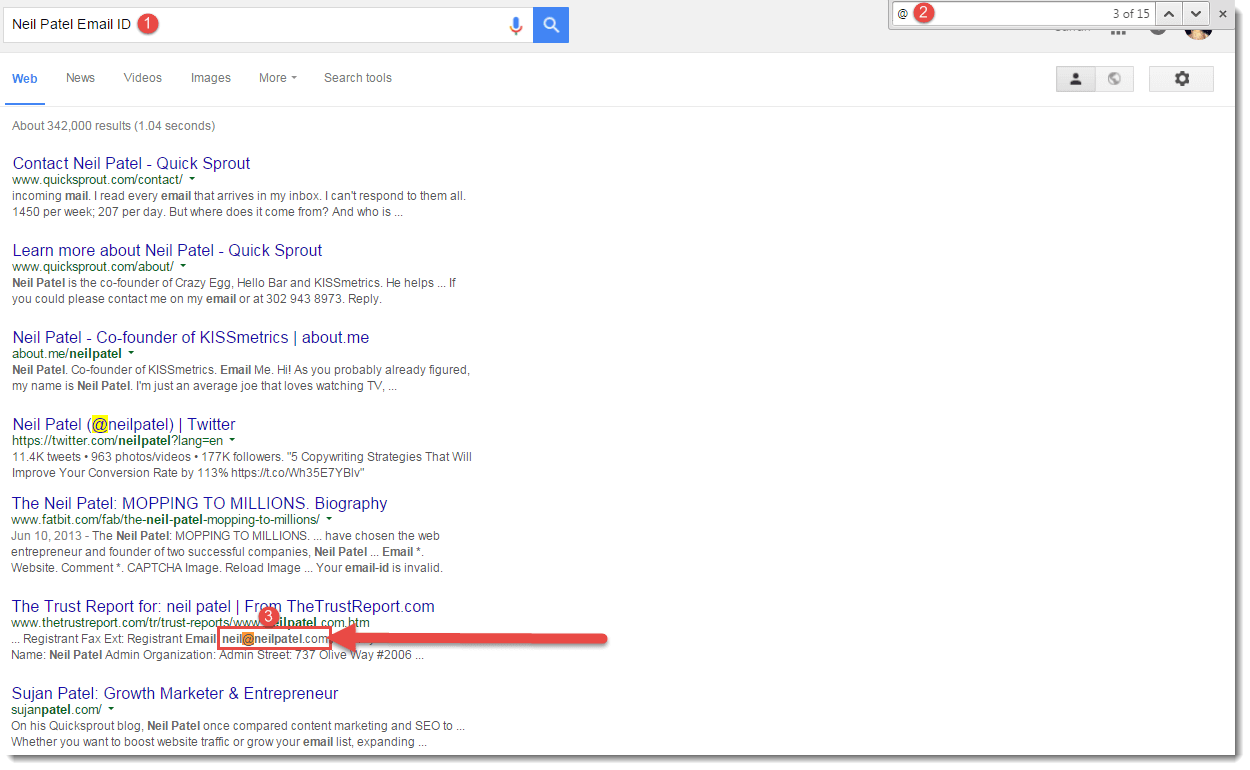Screen dimensions: 1250x770
Task: Open MOPPING TO MILLIONS Biography result
Action: point(199,503)
